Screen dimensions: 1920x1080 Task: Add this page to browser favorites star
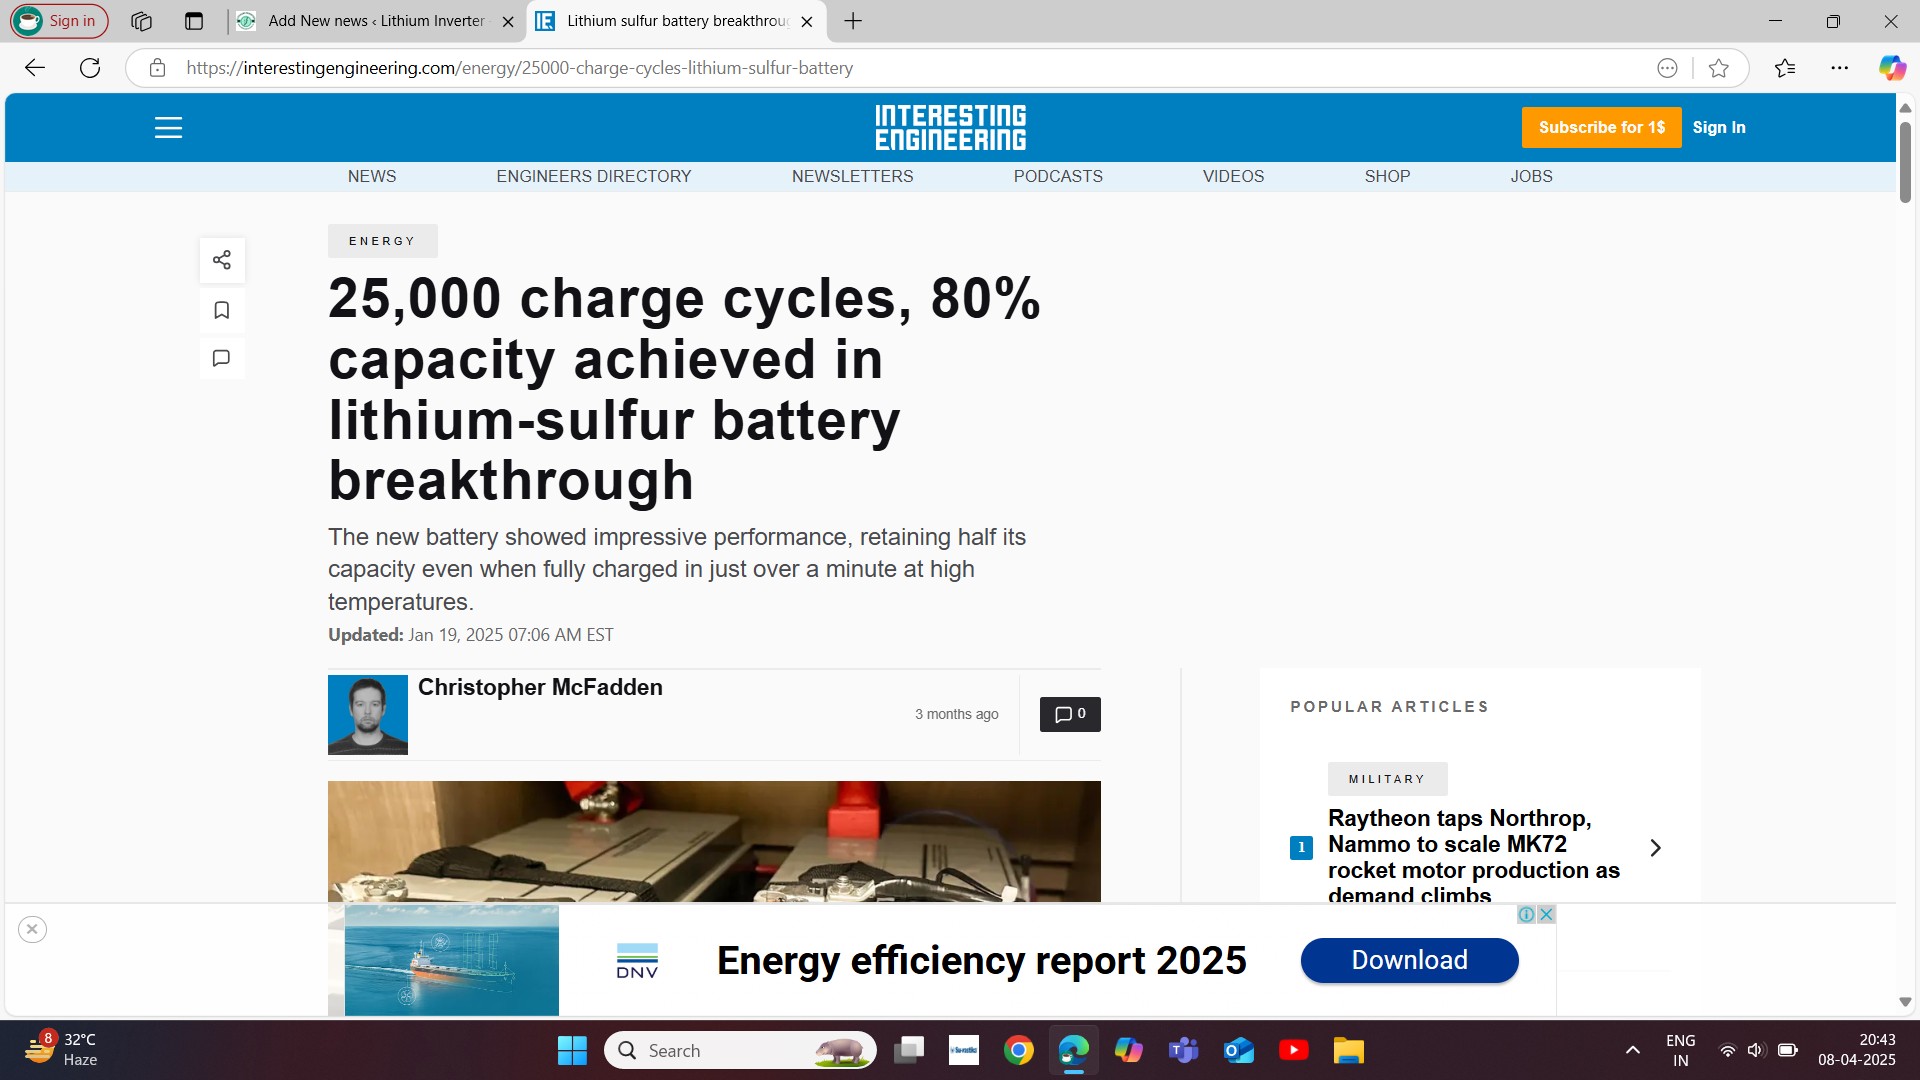(x=1718, y=67)
